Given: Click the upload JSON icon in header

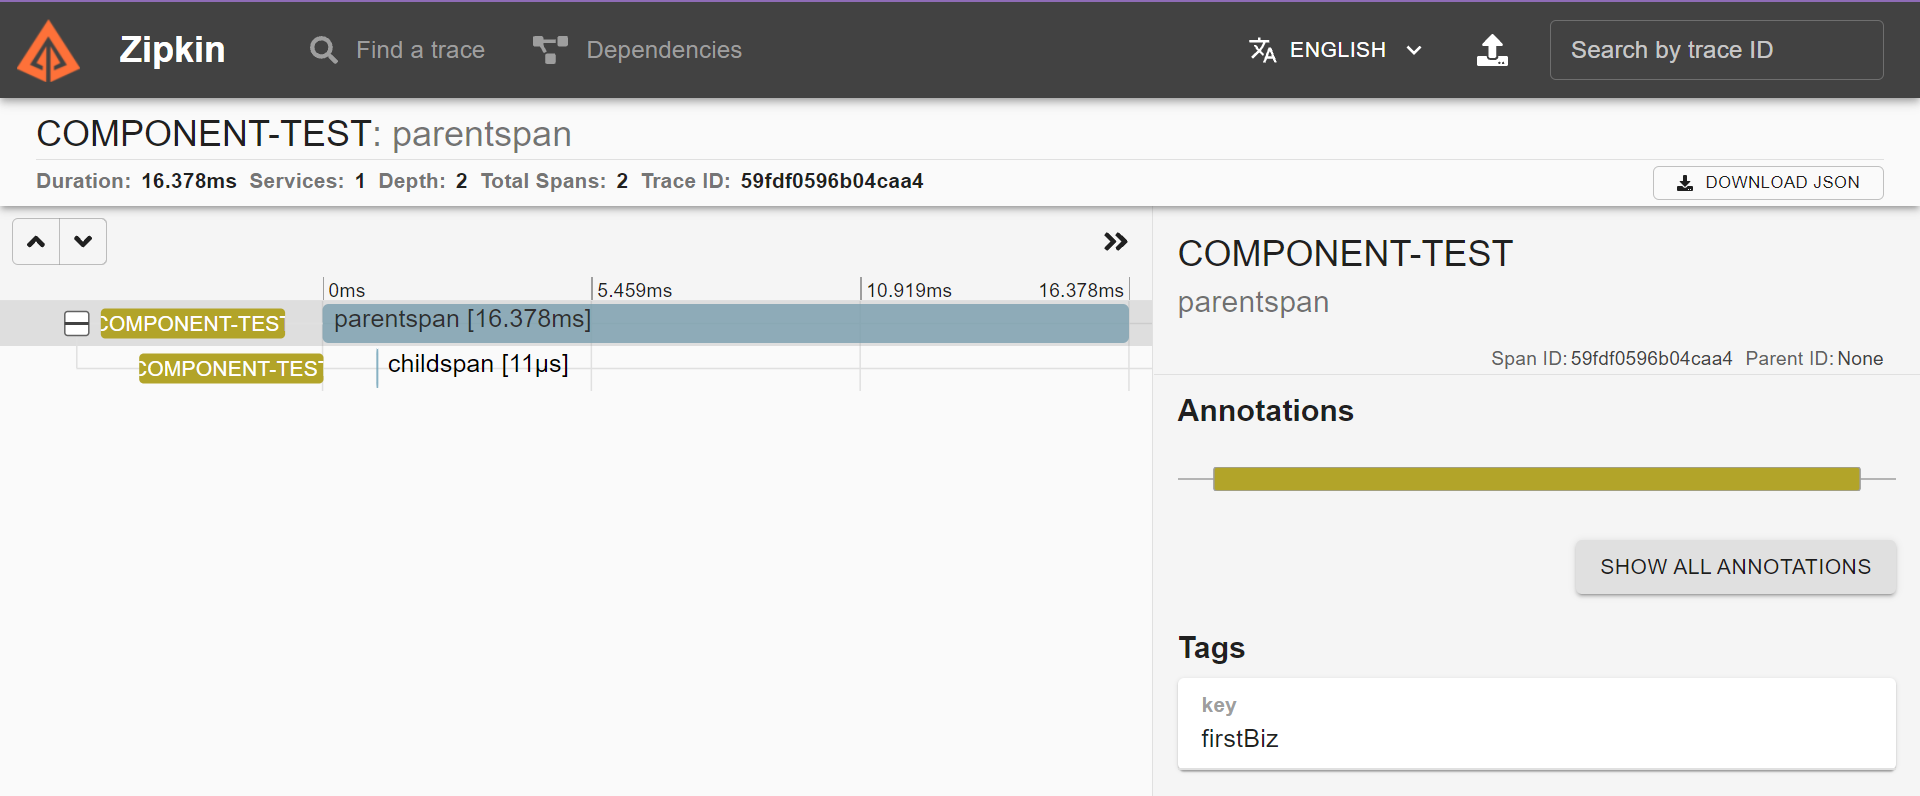Looking at the screenshot, I should click(1492, 50).
